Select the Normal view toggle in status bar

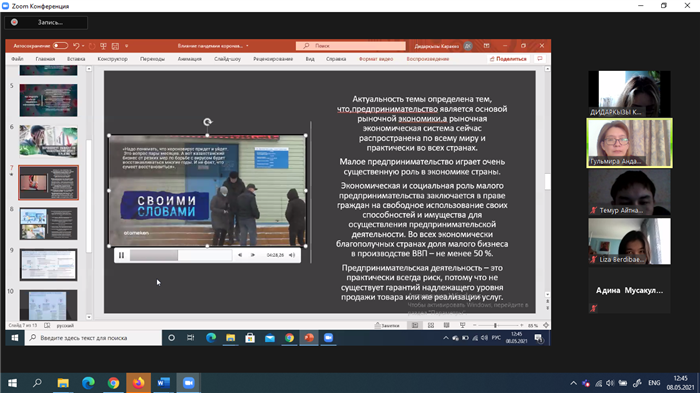(415, 325)
